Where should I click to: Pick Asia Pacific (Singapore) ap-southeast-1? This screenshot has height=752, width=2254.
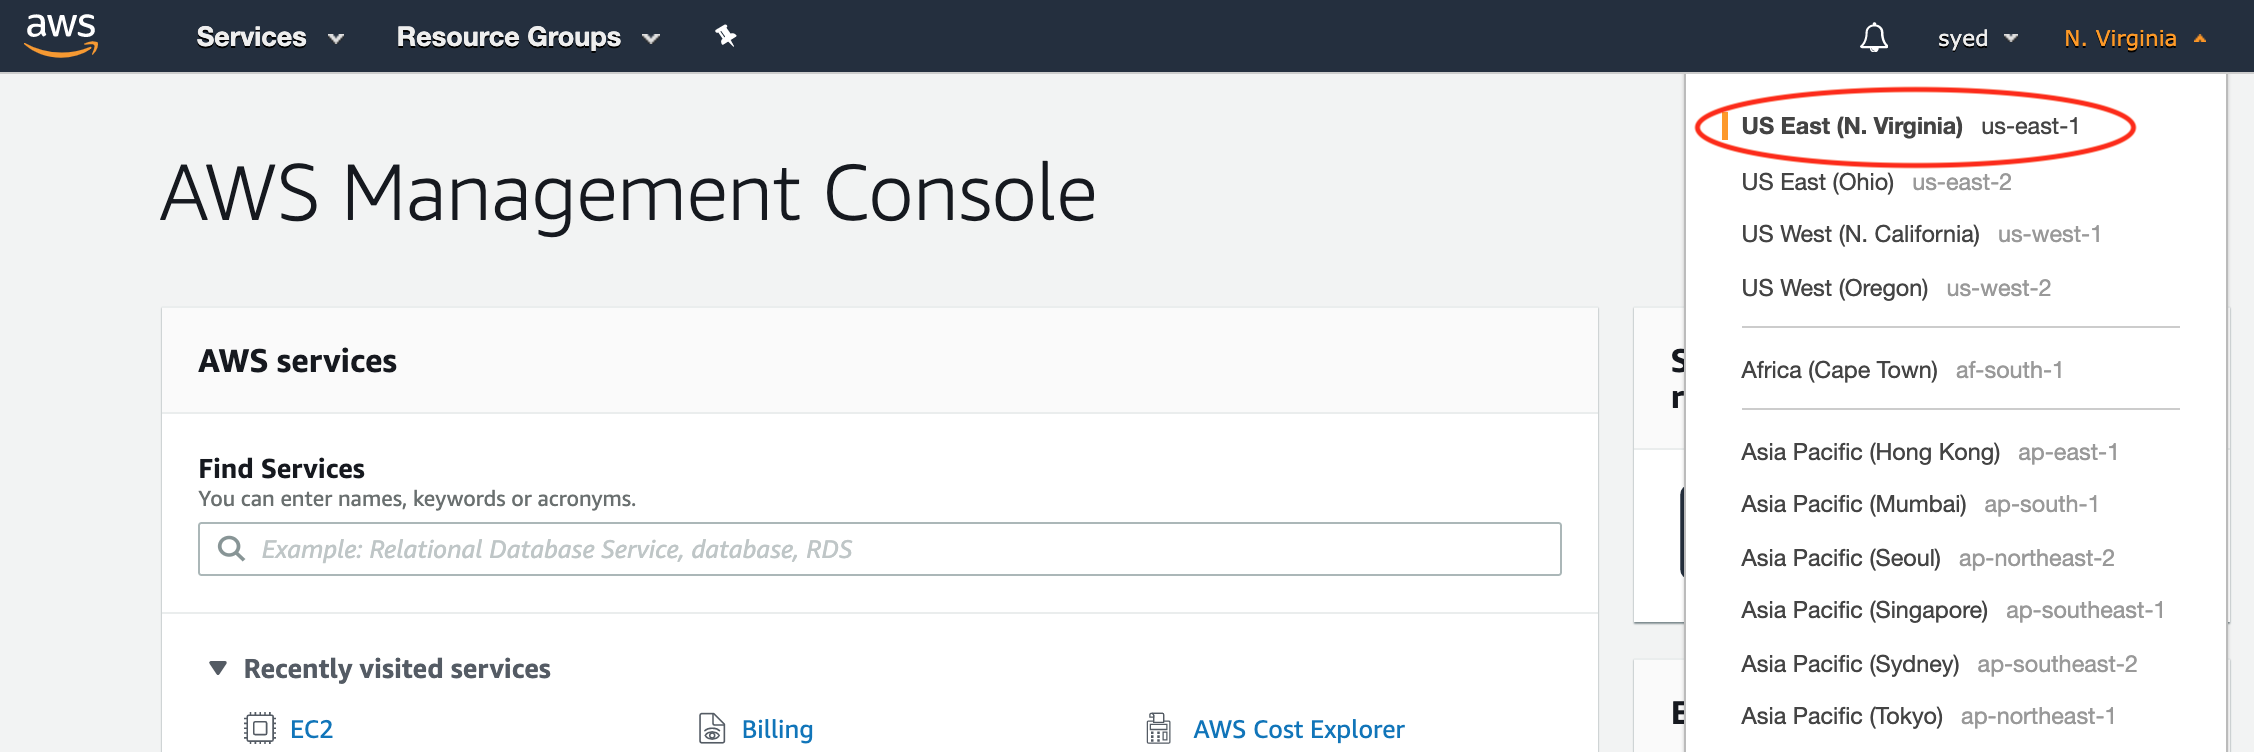pyautogui.click(x=1953, y=610)
